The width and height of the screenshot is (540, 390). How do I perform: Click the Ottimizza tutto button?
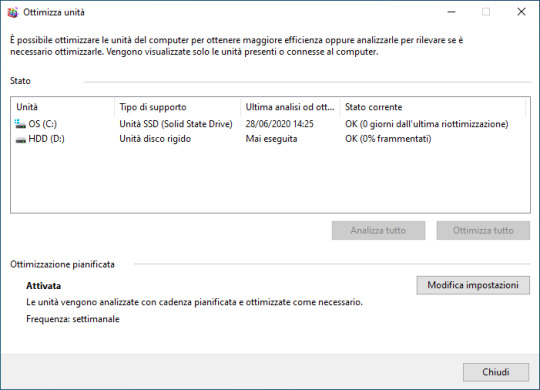(483, 230)
